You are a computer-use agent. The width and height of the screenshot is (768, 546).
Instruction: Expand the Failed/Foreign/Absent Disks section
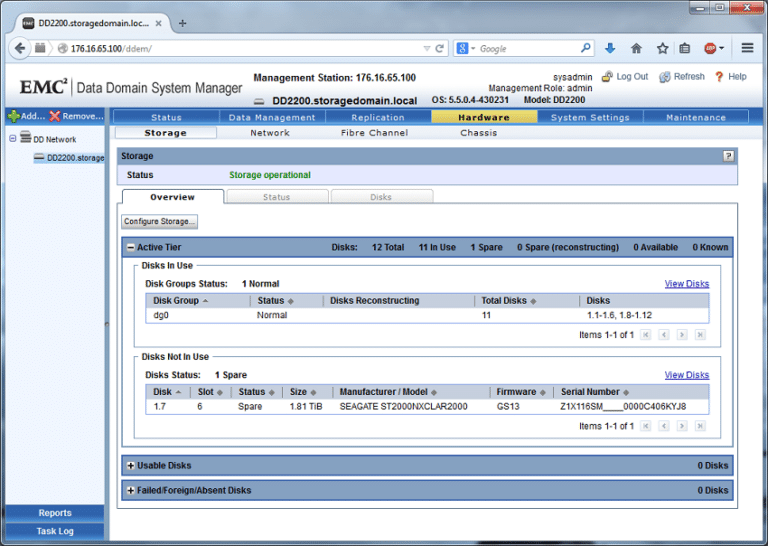[131, 490]
